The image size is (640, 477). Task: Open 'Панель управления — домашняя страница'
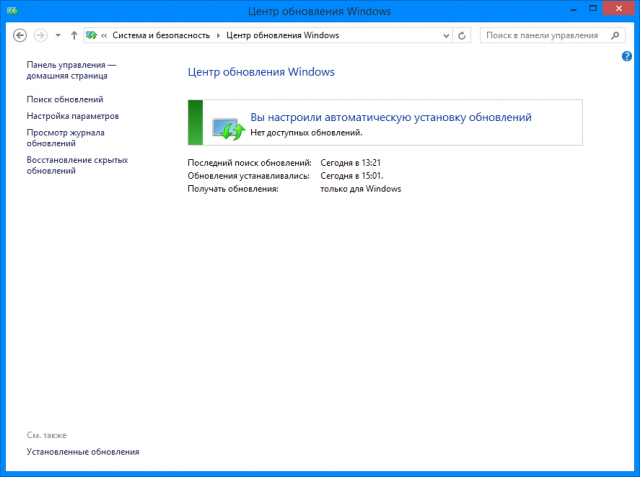coord(71,70)
